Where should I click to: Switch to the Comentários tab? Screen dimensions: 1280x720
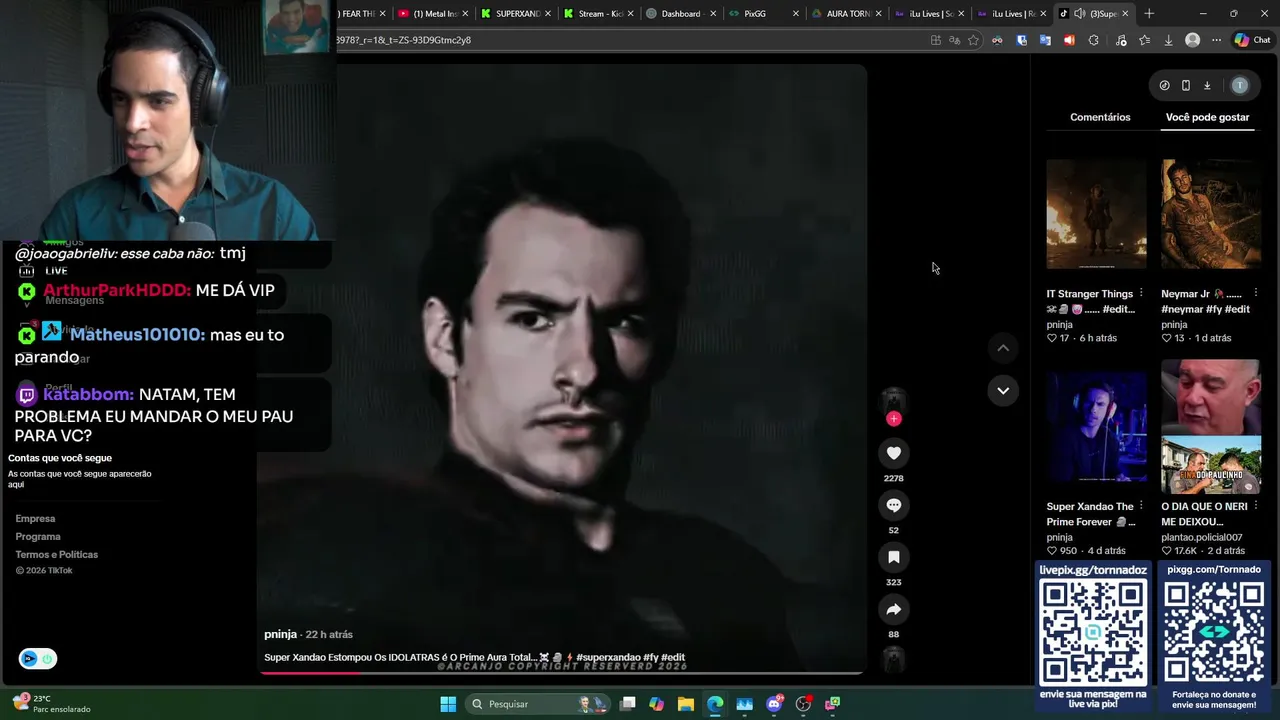point(1100,117)
